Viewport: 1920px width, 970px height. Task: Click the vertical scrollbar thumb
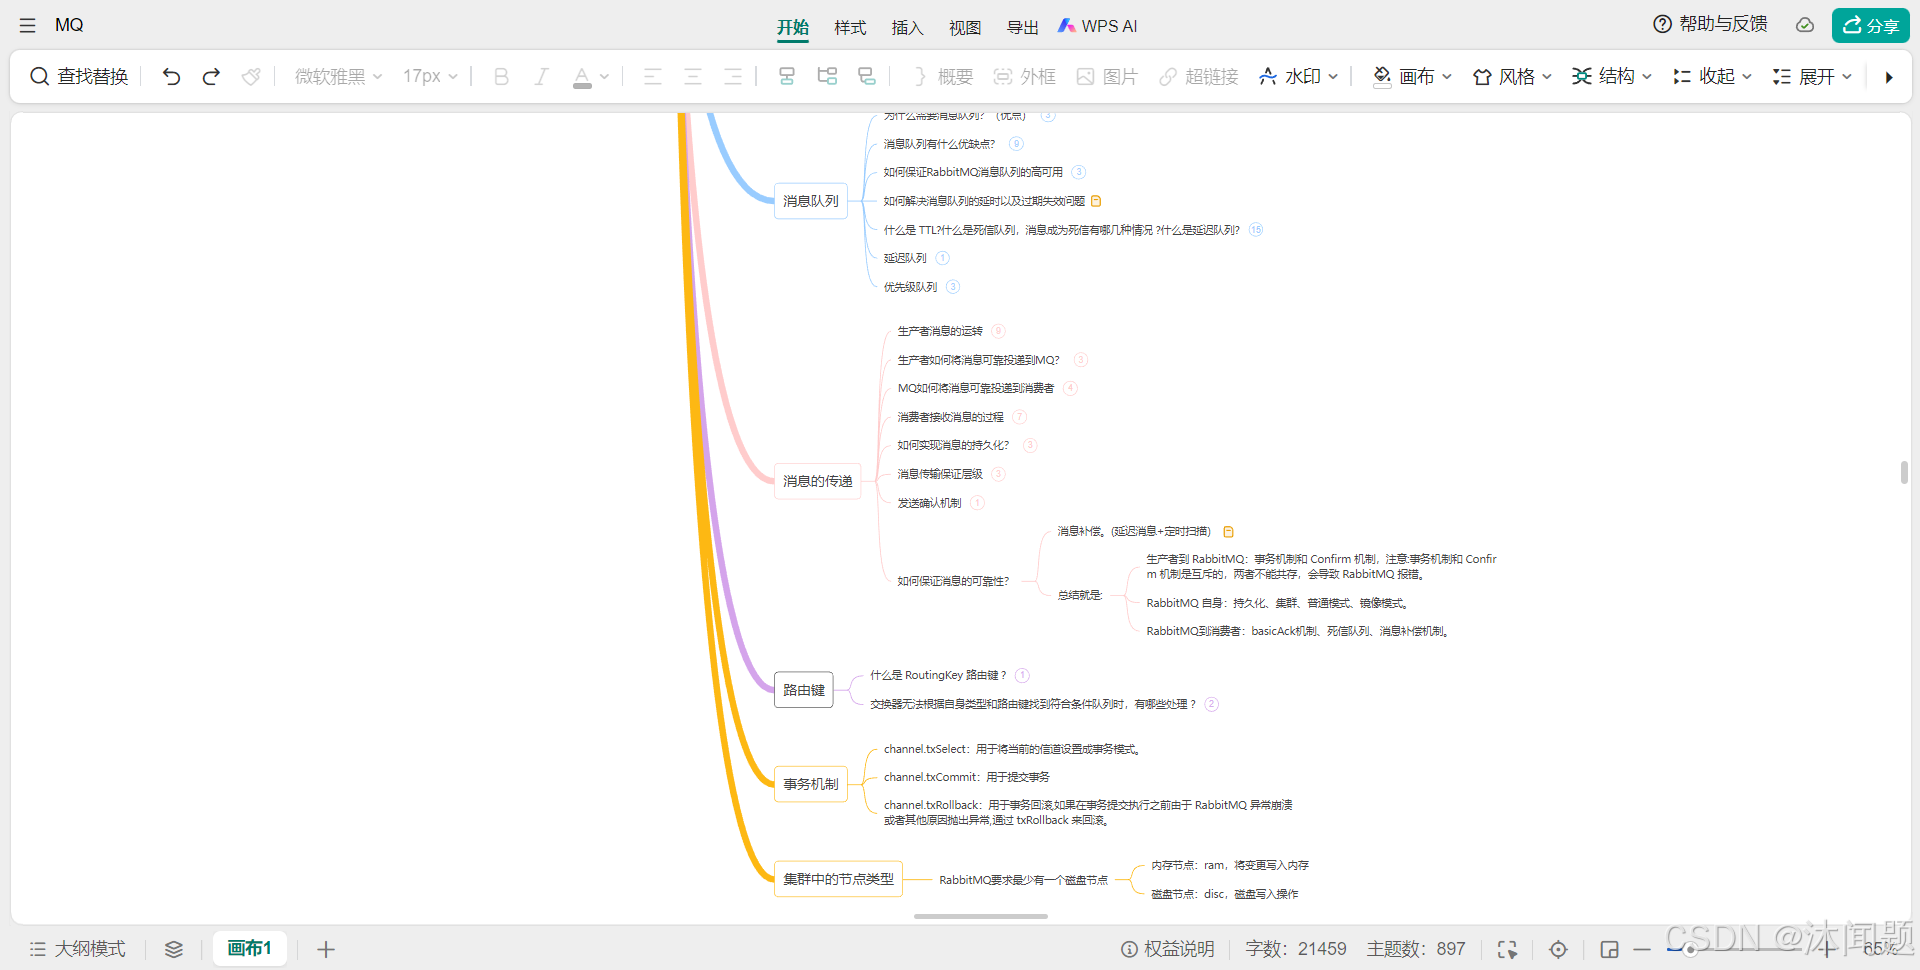1904,472
